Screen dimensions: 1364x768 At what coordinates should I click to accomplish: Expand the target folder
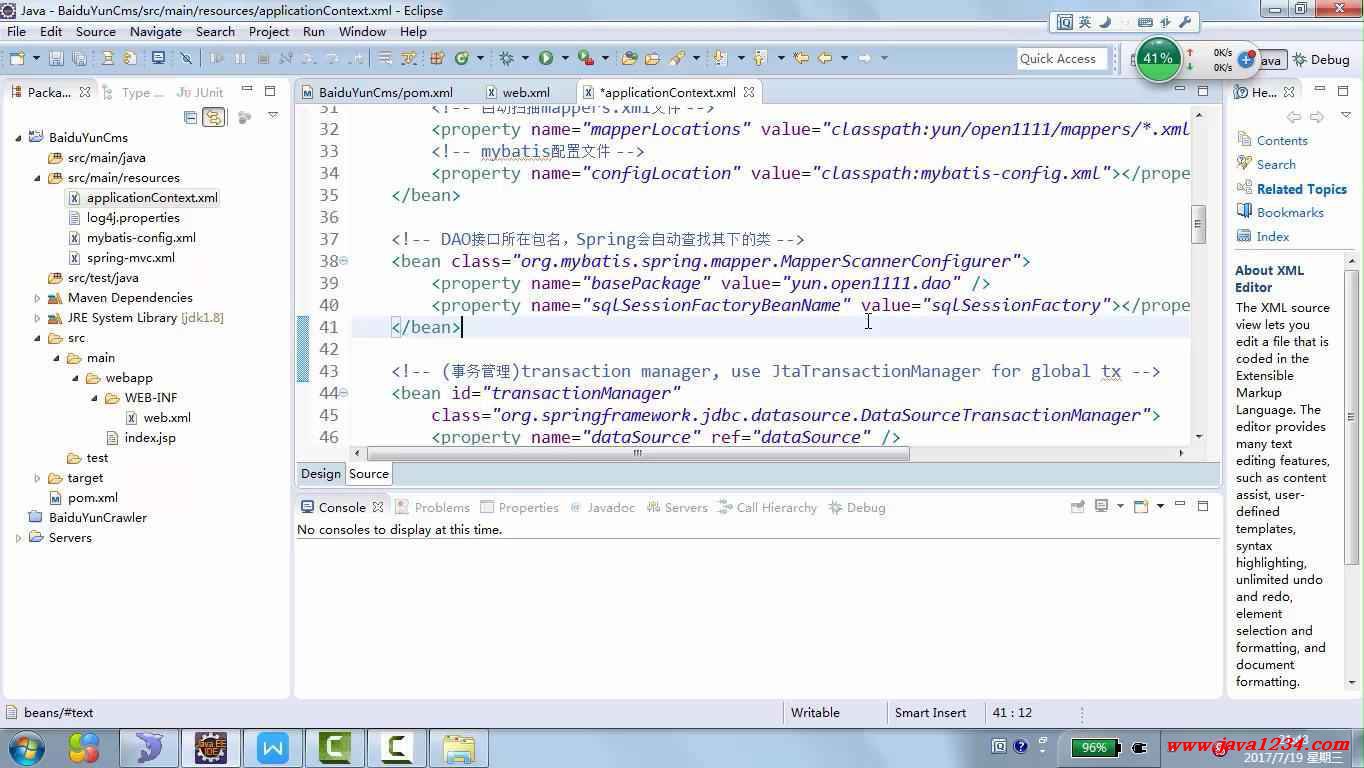38,478
